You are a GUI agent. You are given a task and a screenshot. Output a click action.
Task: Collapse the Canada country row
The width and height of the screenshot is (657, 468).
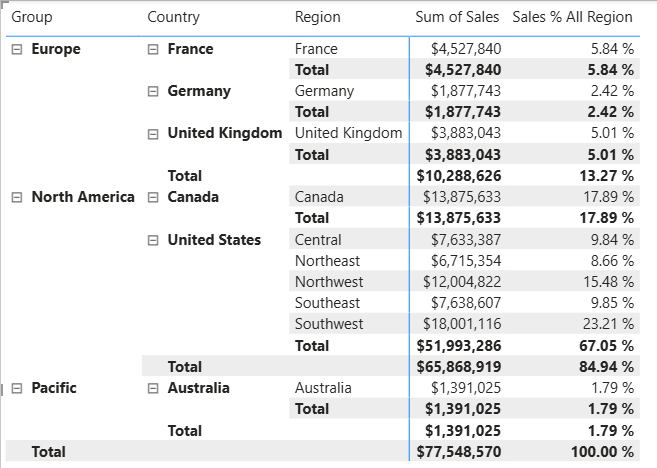pos(153,197)
